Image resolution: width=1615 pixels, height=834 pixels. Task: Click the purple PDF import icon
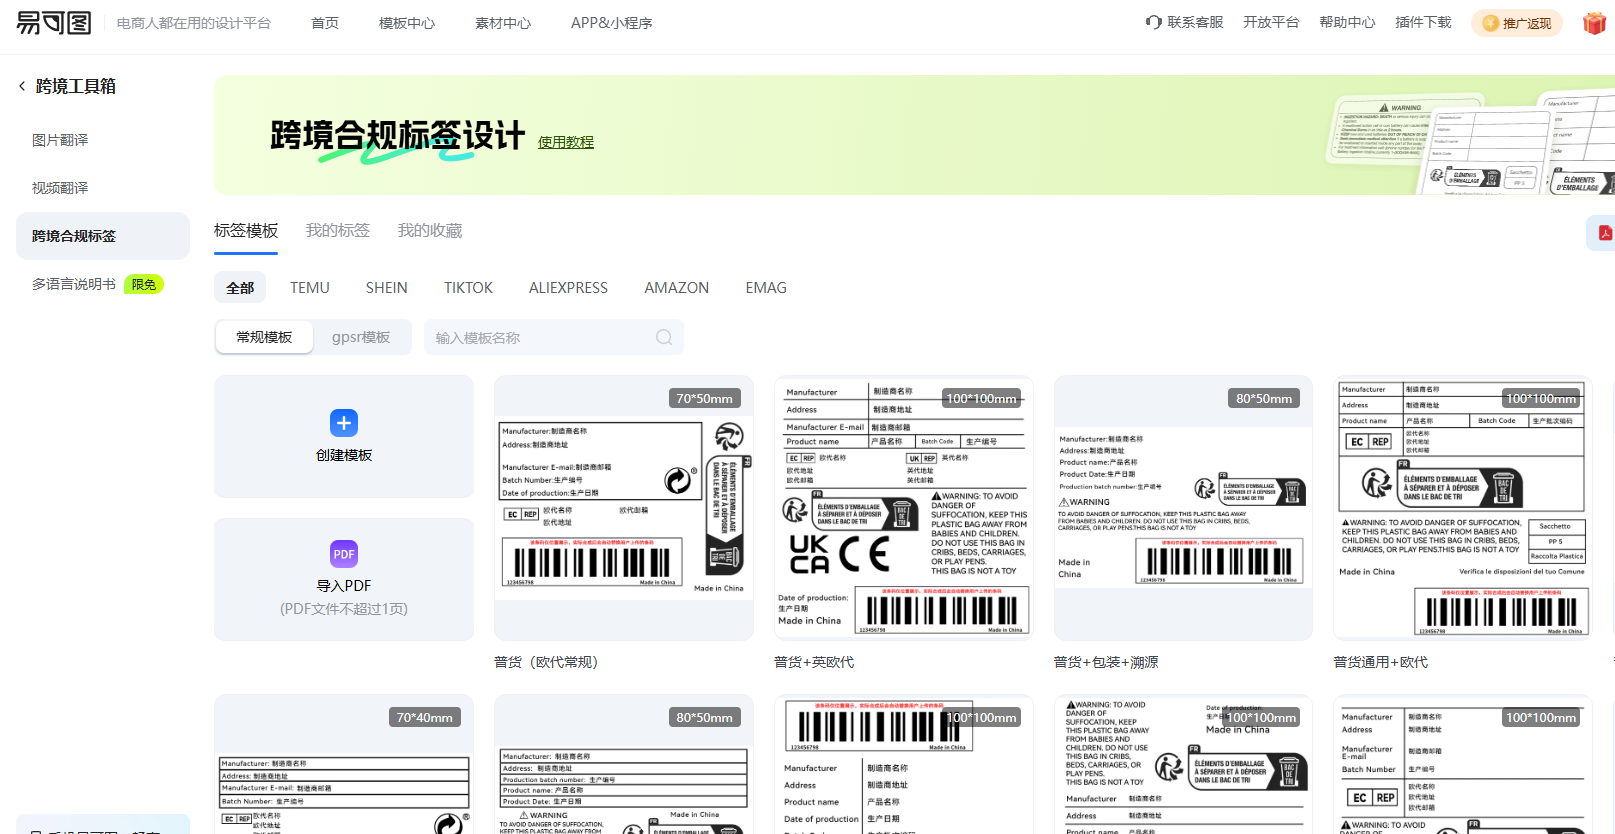[344, 554]
